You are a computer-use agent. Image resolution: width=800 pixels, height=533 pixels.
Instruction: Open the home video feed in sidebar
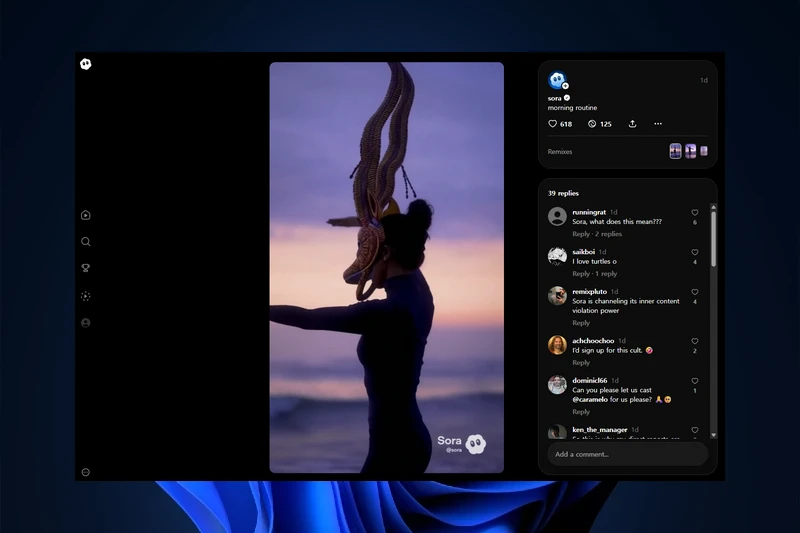86,215
